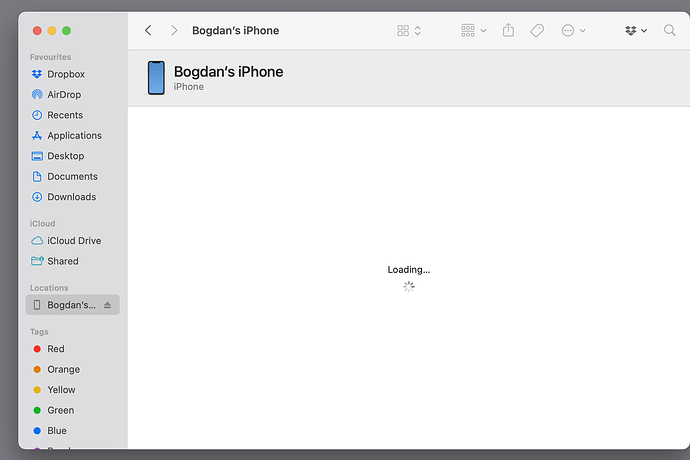
Task: Go back with the left chevron
Action: pos(148,30)
